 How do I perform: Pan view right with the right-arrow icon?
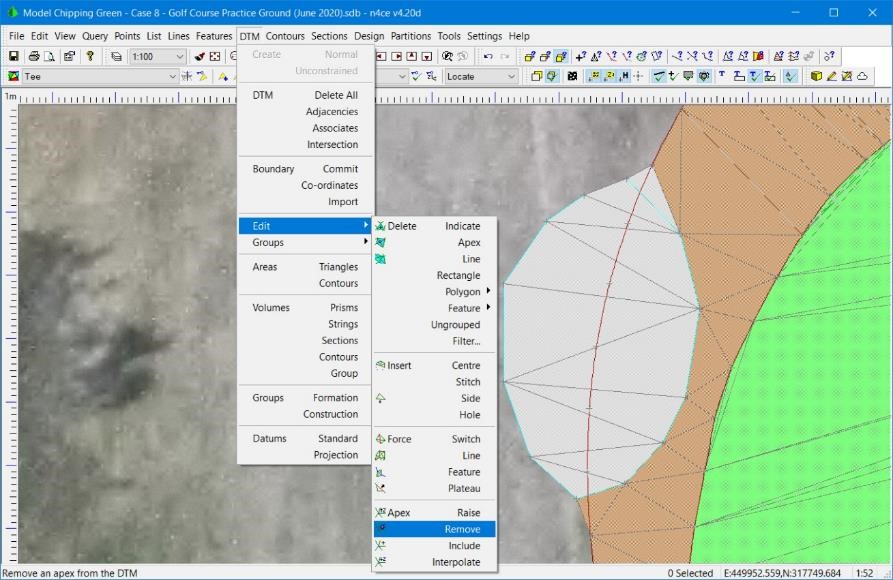click(396, 56)
